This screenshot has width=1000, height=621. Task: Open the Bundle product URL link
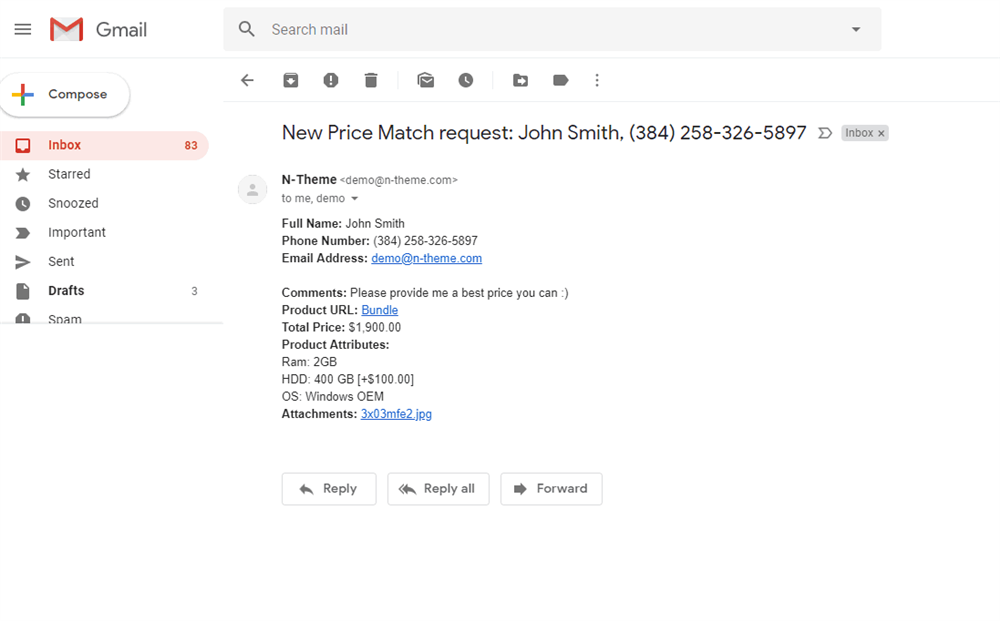379,310
